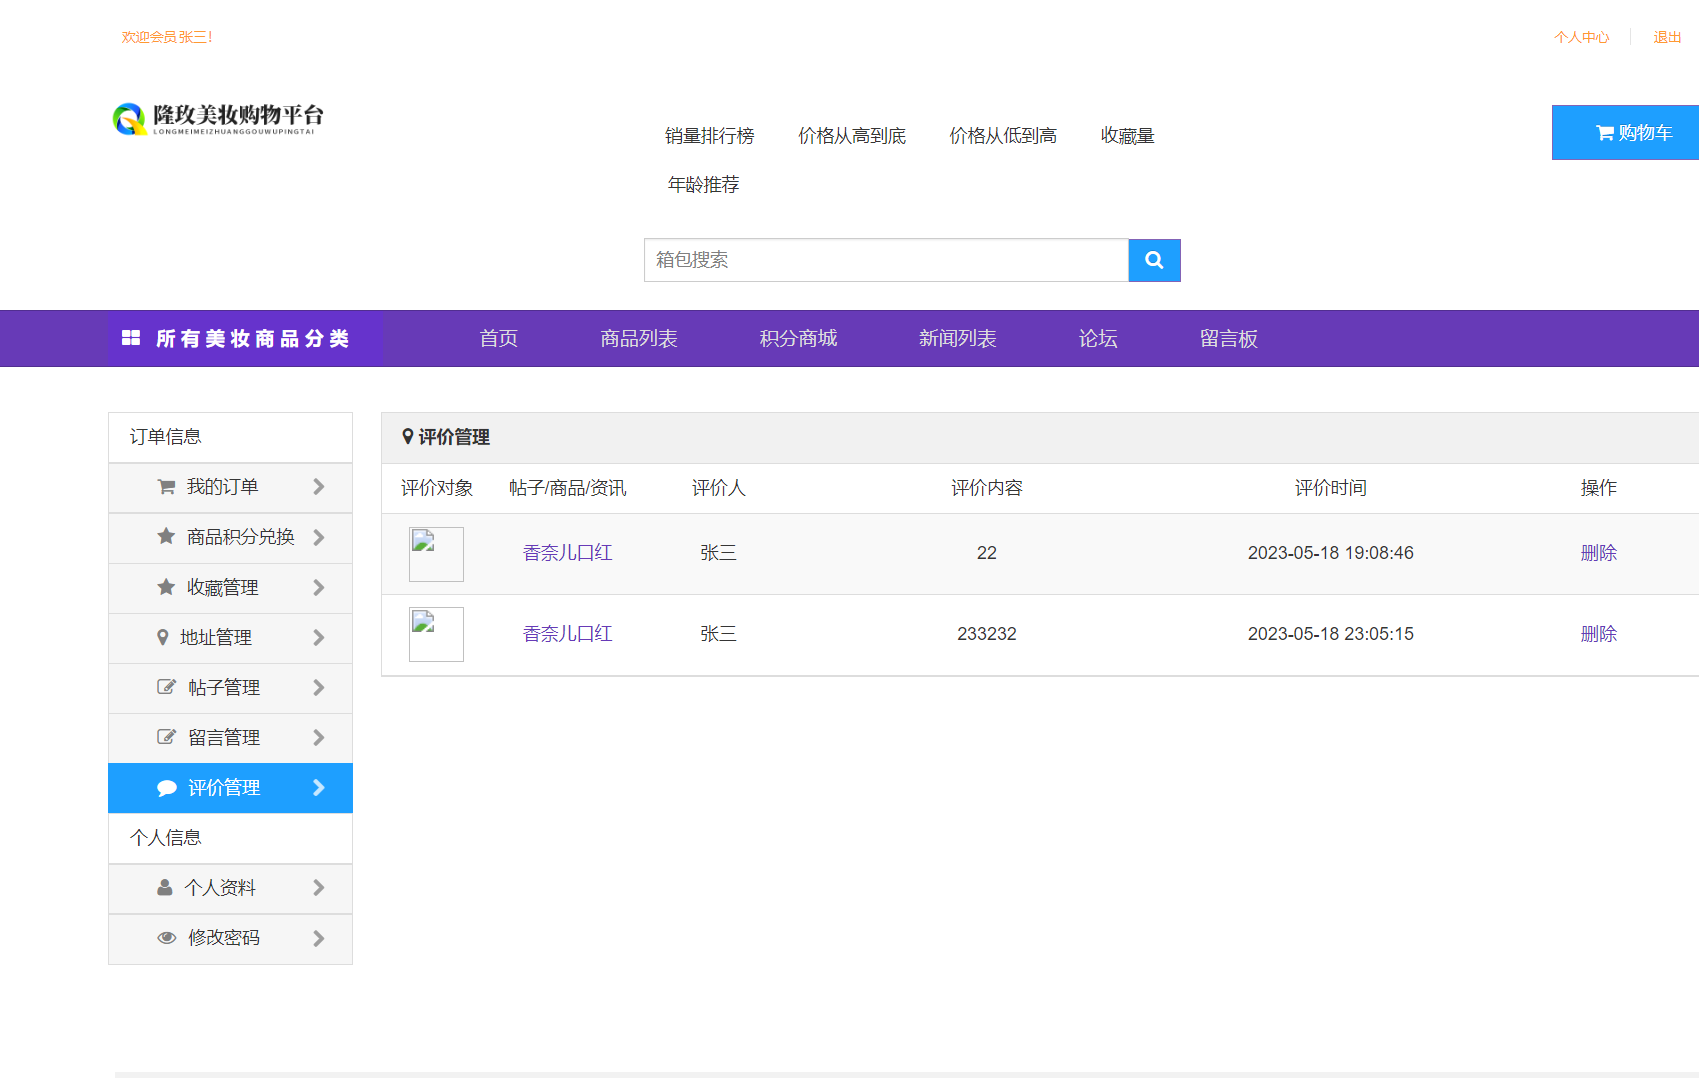The image size is (1699, 1078).
Task: Click the 操作 column header
Action: [x=1599, y=488]
